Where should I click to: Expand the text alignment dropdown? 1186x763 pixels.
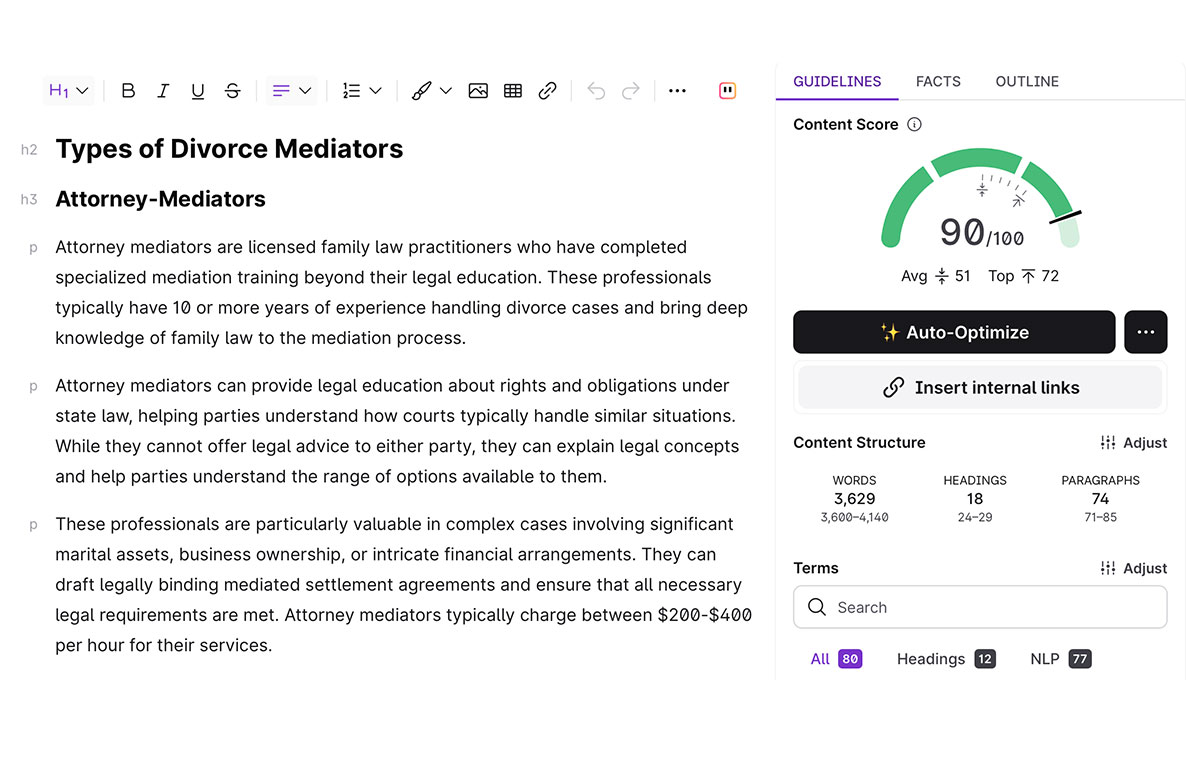(292, 91)
